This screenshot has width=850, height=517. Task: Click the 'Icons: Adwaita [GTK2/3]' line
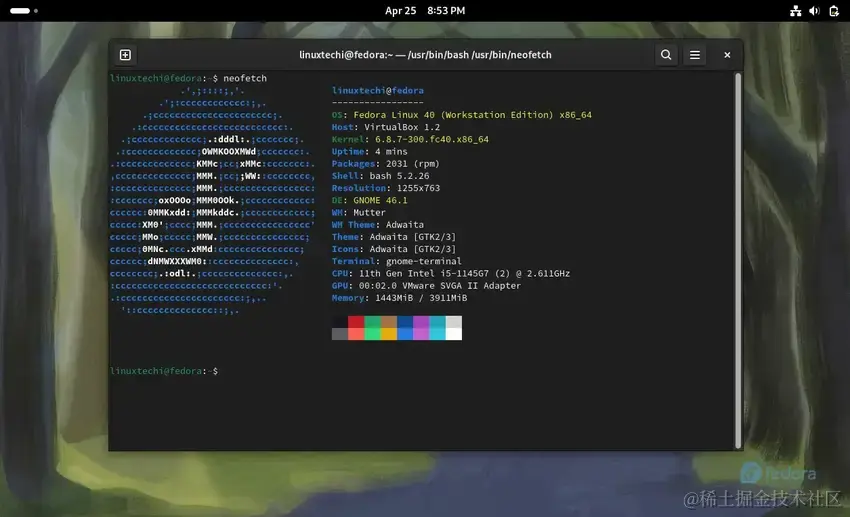[394, 249]
